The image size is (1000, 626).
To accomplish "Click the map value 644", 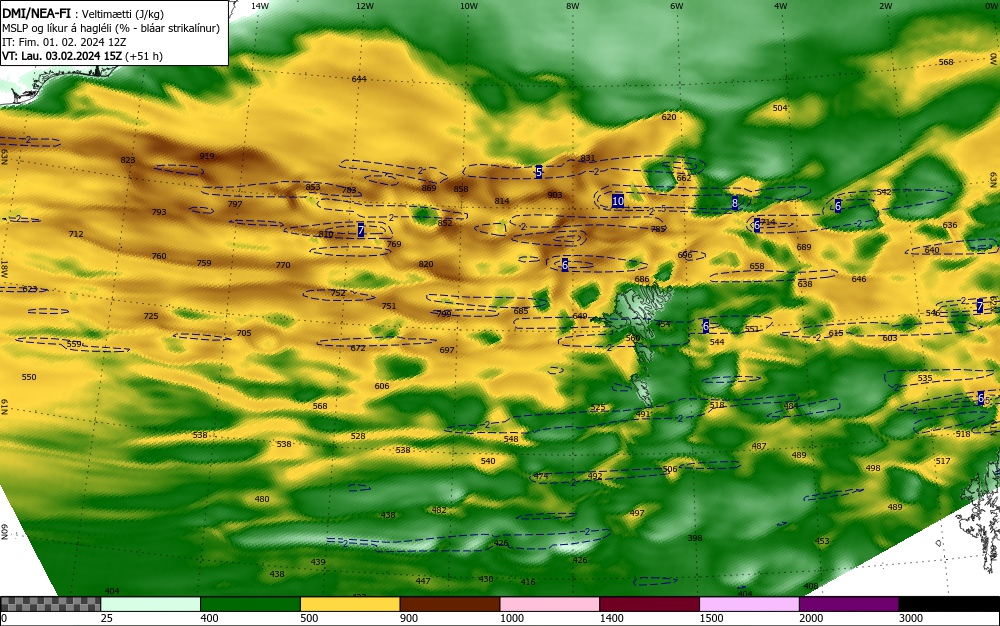I will [x=359, y=79].
